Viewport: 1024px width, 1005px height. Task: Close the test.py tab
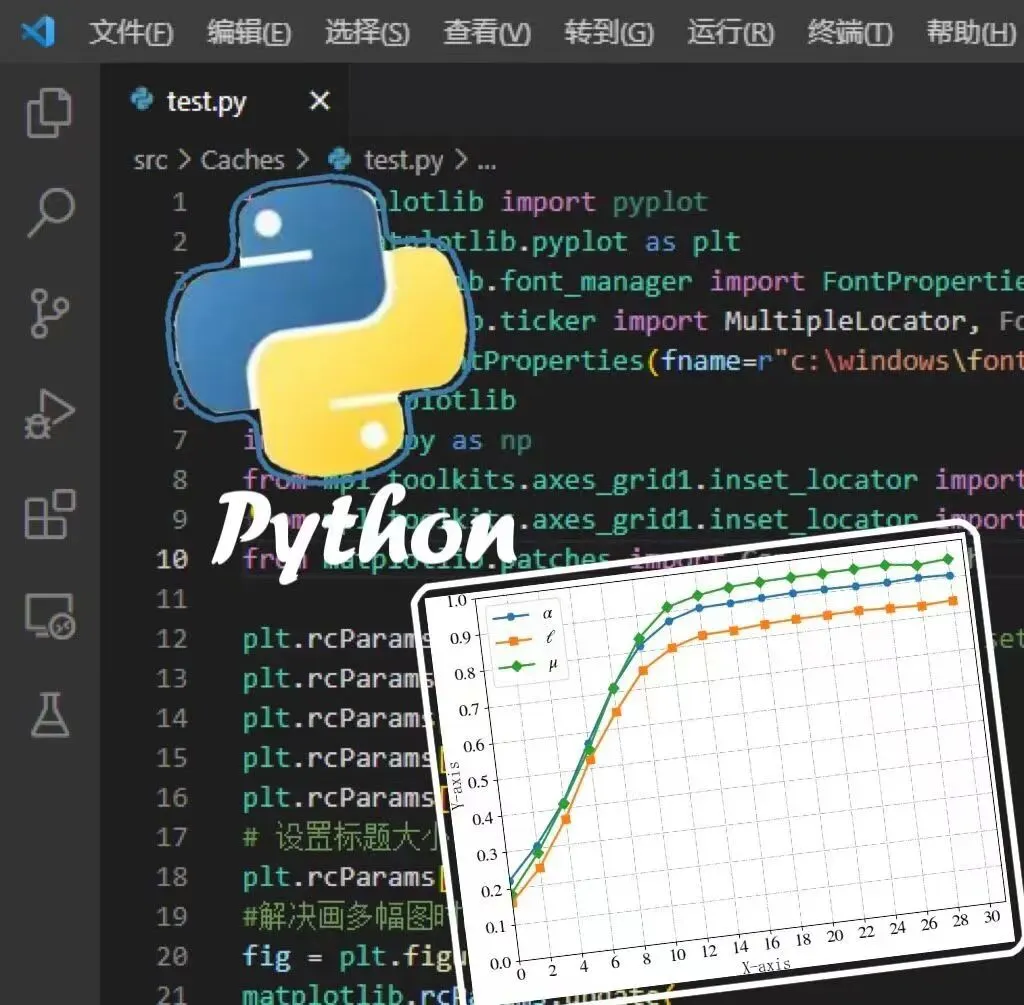(x=319, y=101)
